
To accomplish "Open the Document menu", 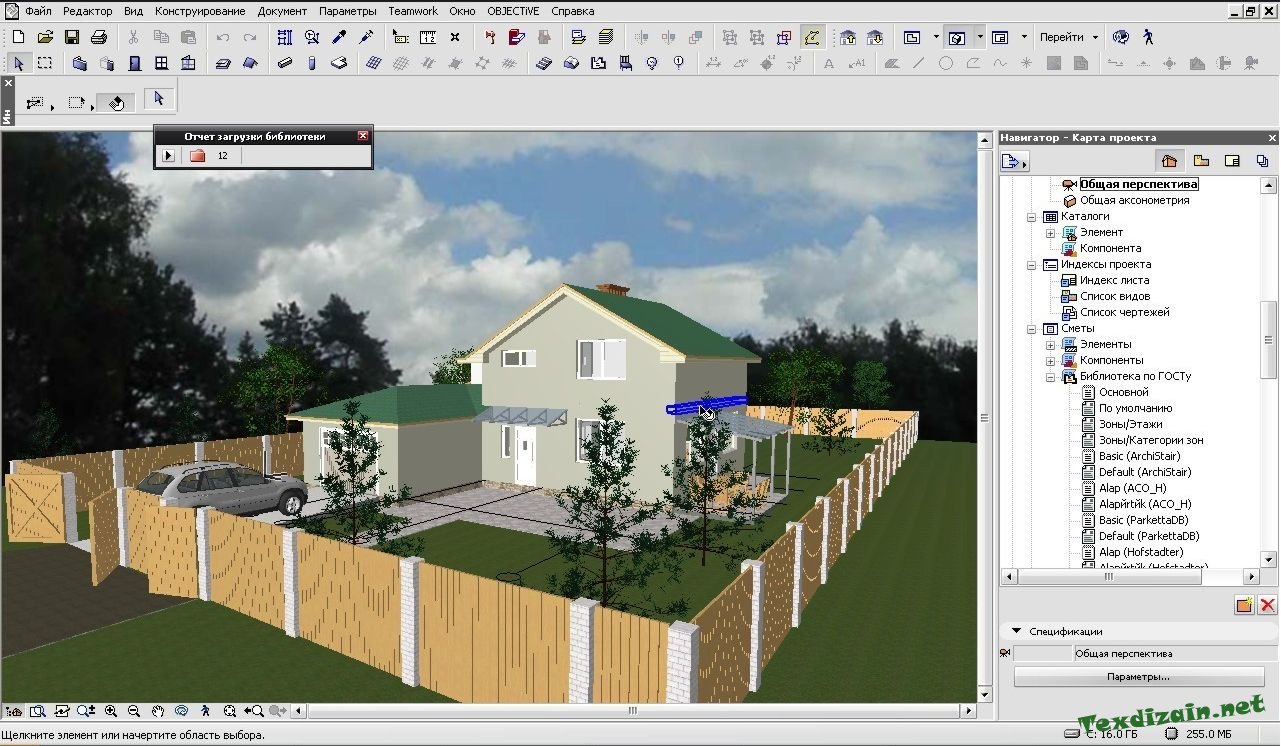I will (x=282, y=11).
